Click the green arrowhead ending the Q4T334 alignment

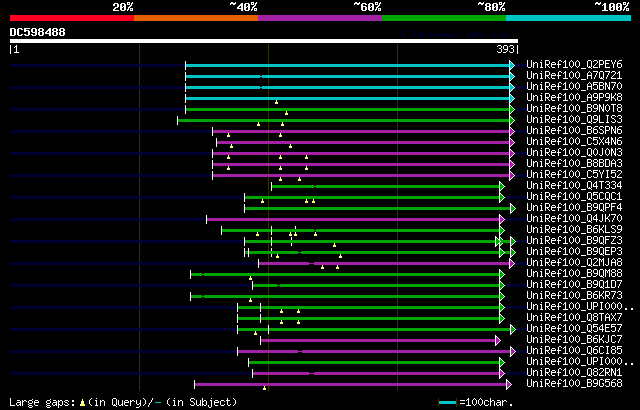click(x=502, y=186)
